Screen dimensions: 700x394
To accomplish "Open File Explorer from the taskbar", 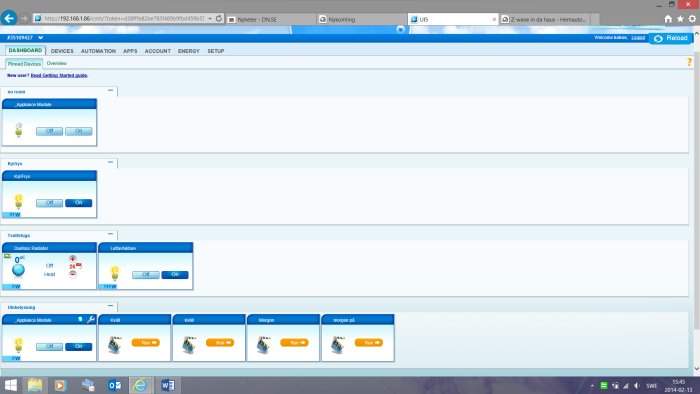I will [35, 385].
